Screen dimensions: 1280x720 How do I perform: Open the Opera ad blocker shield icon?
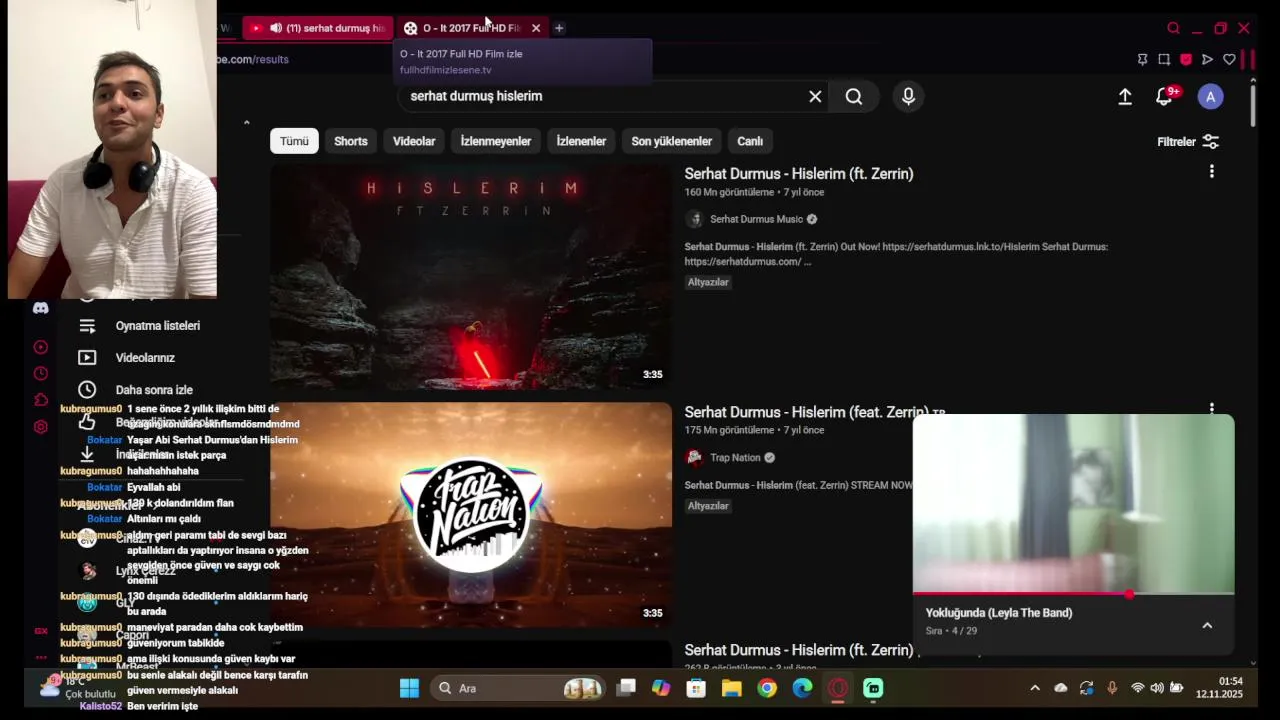tap(1186, 59)
